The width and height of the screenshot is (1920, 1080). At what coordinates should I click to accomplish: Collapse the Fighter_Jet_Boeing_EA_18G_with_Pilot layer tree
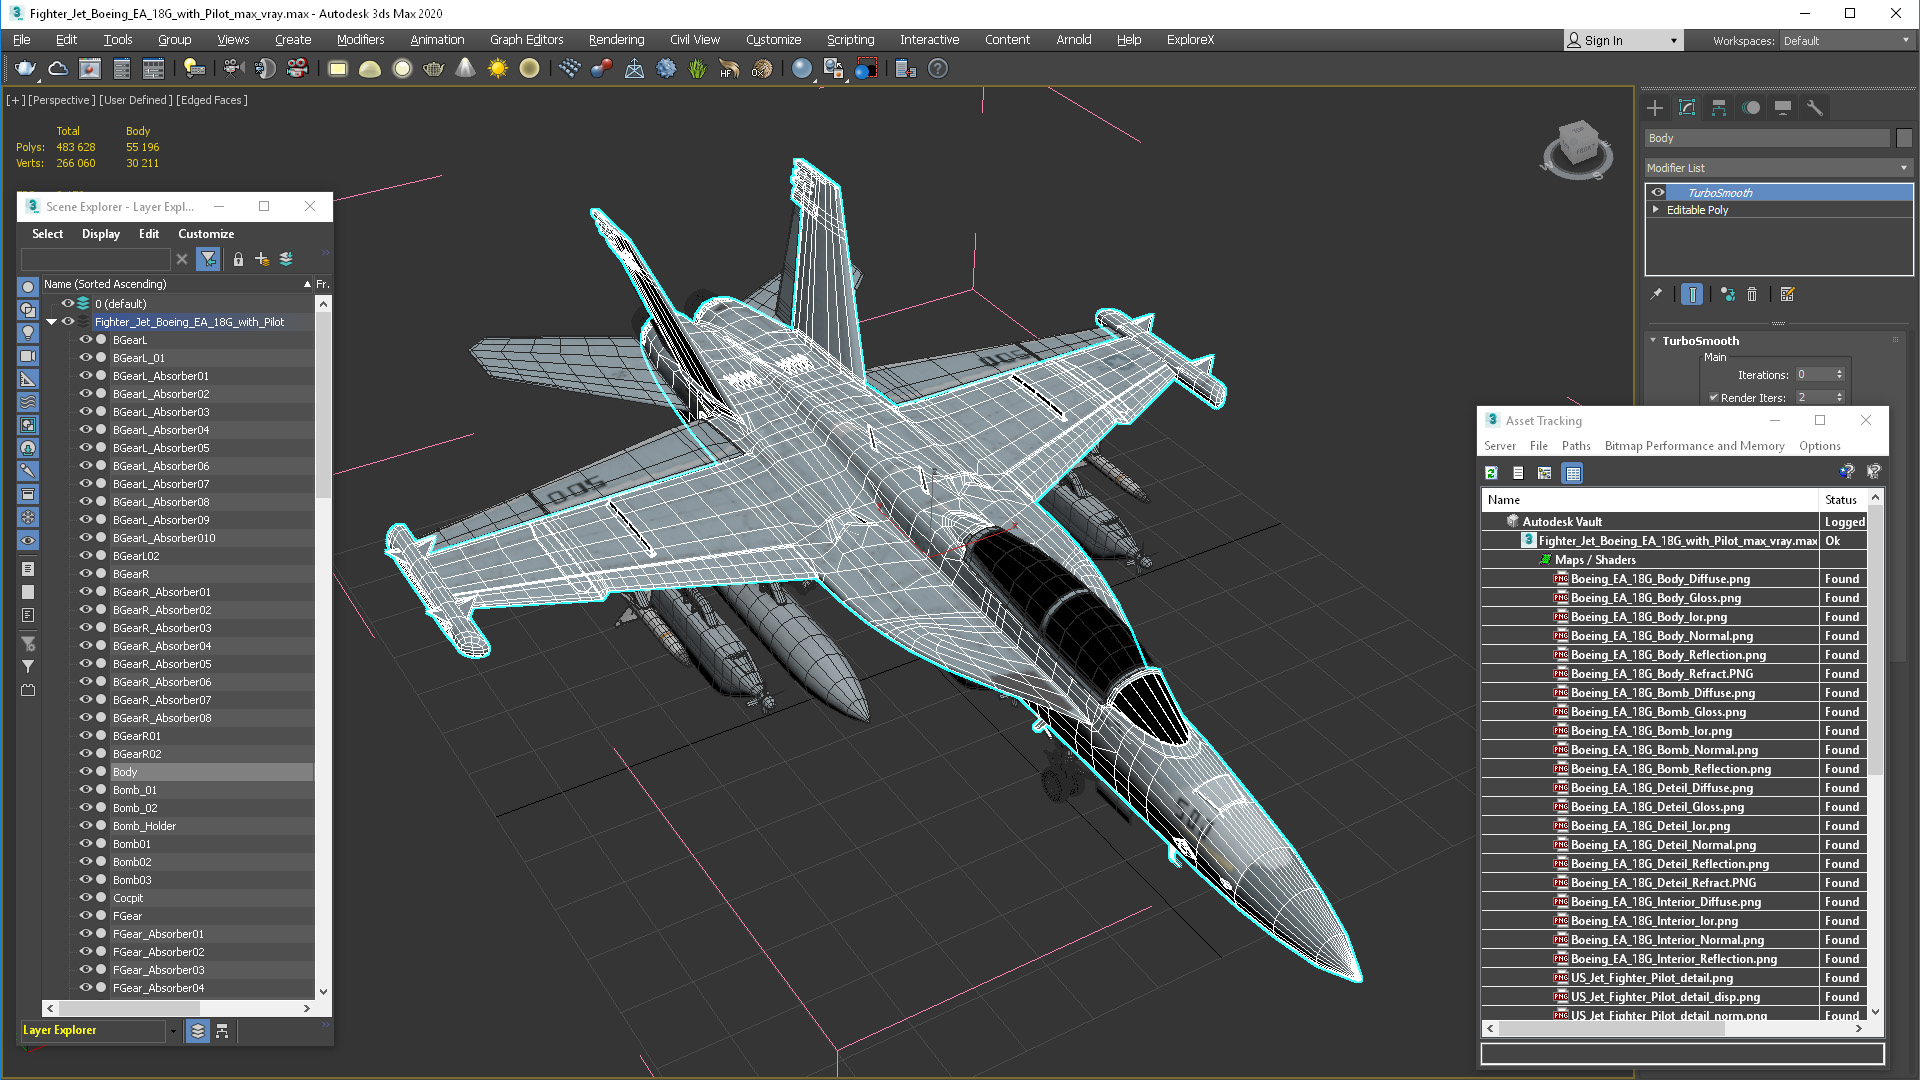click(51, 322)
